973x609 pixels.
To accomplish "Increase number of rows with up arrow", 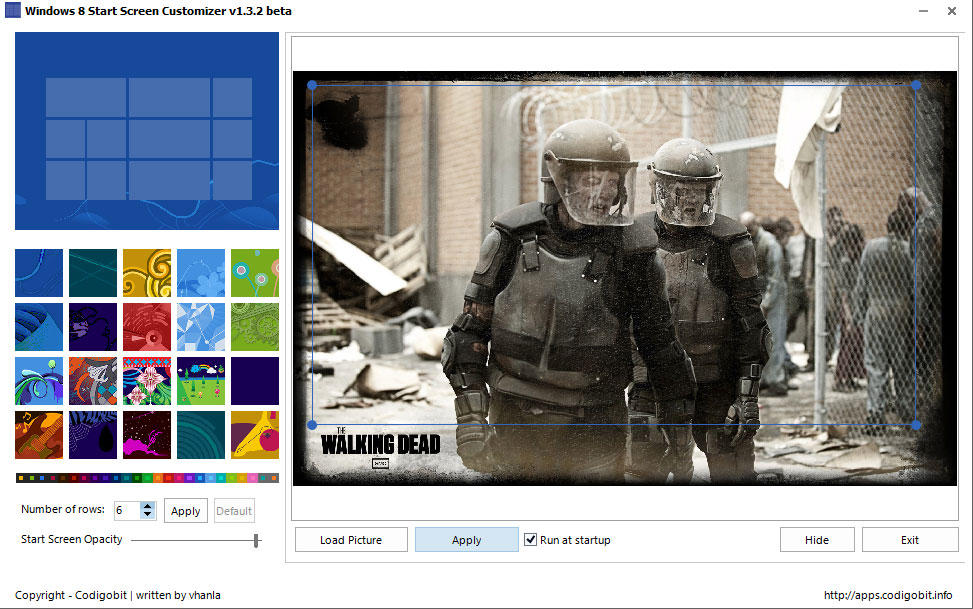I will pyautogui.click(x=147, y=506).
